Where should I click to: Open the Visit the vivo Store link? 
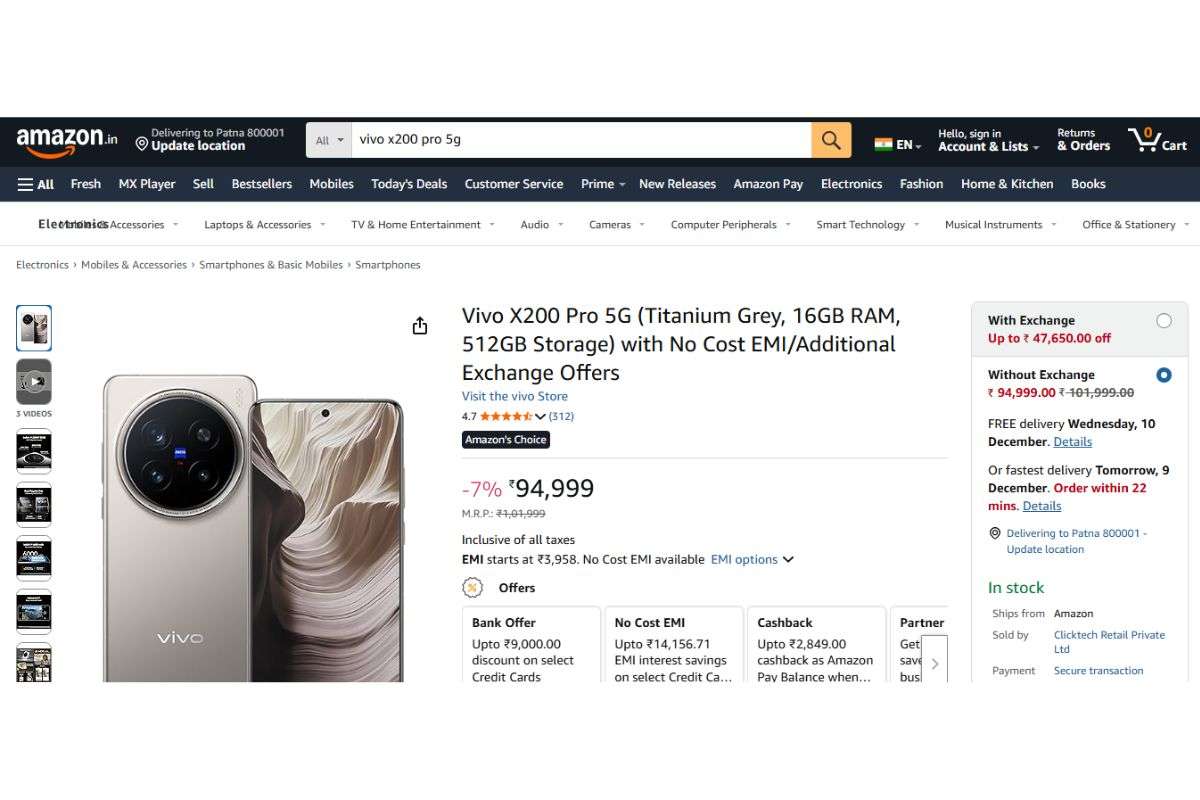(515, 396)
